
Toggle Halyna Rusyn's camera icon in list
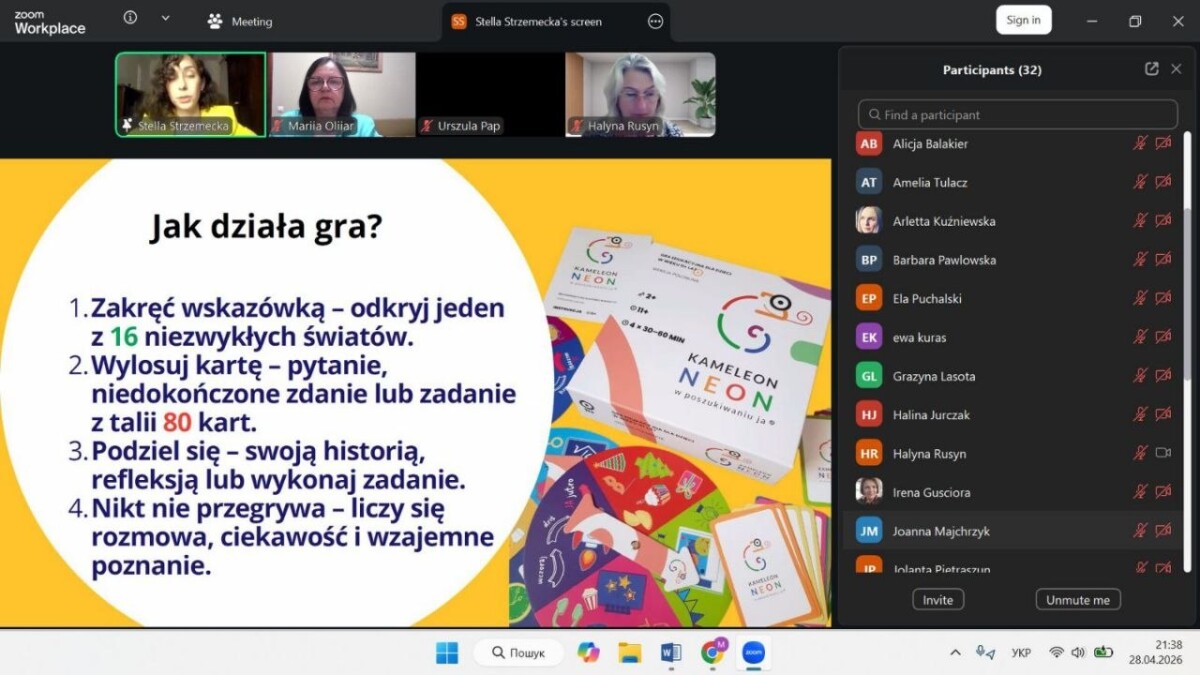pos(1163,453)
